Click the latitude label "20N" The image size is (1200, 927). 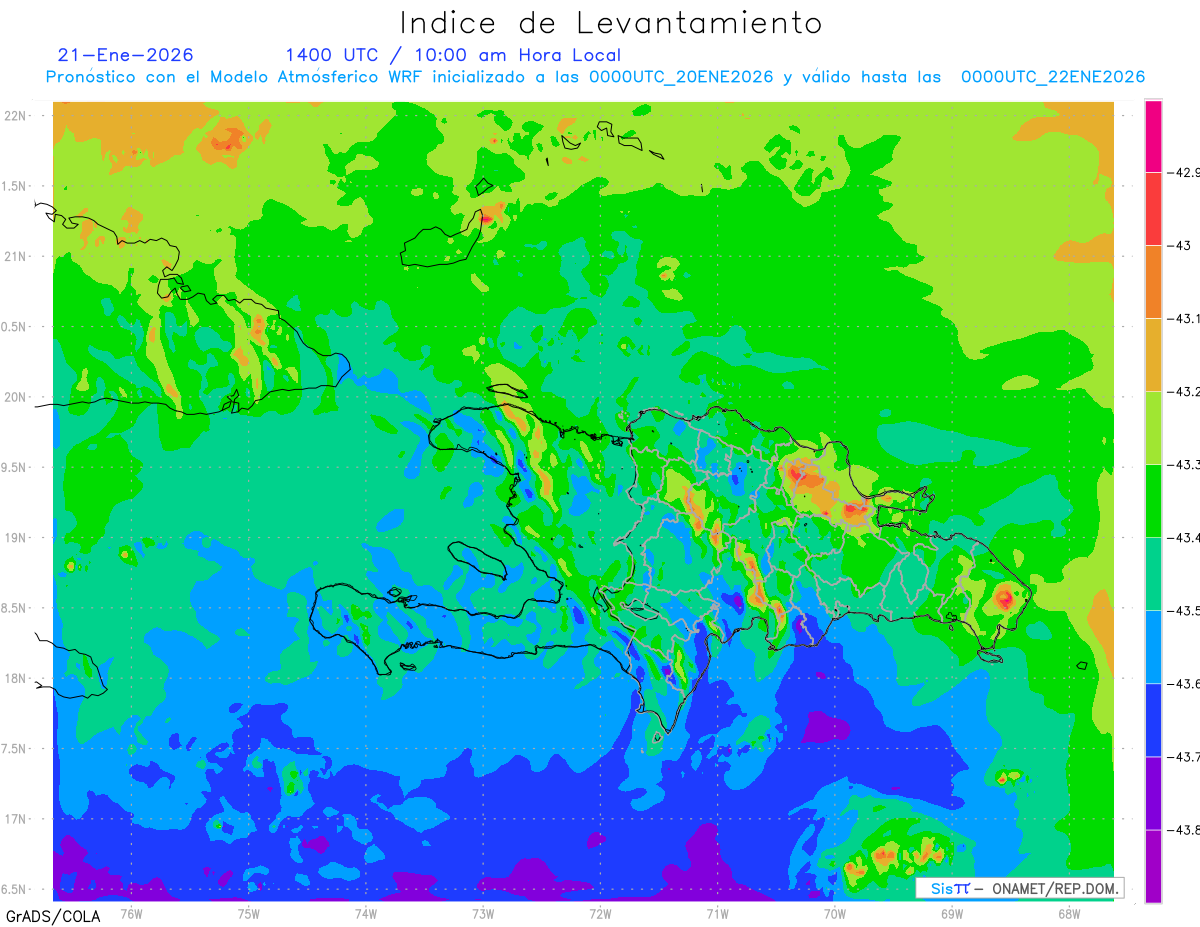pyautogui.click(x=14, y=397)
